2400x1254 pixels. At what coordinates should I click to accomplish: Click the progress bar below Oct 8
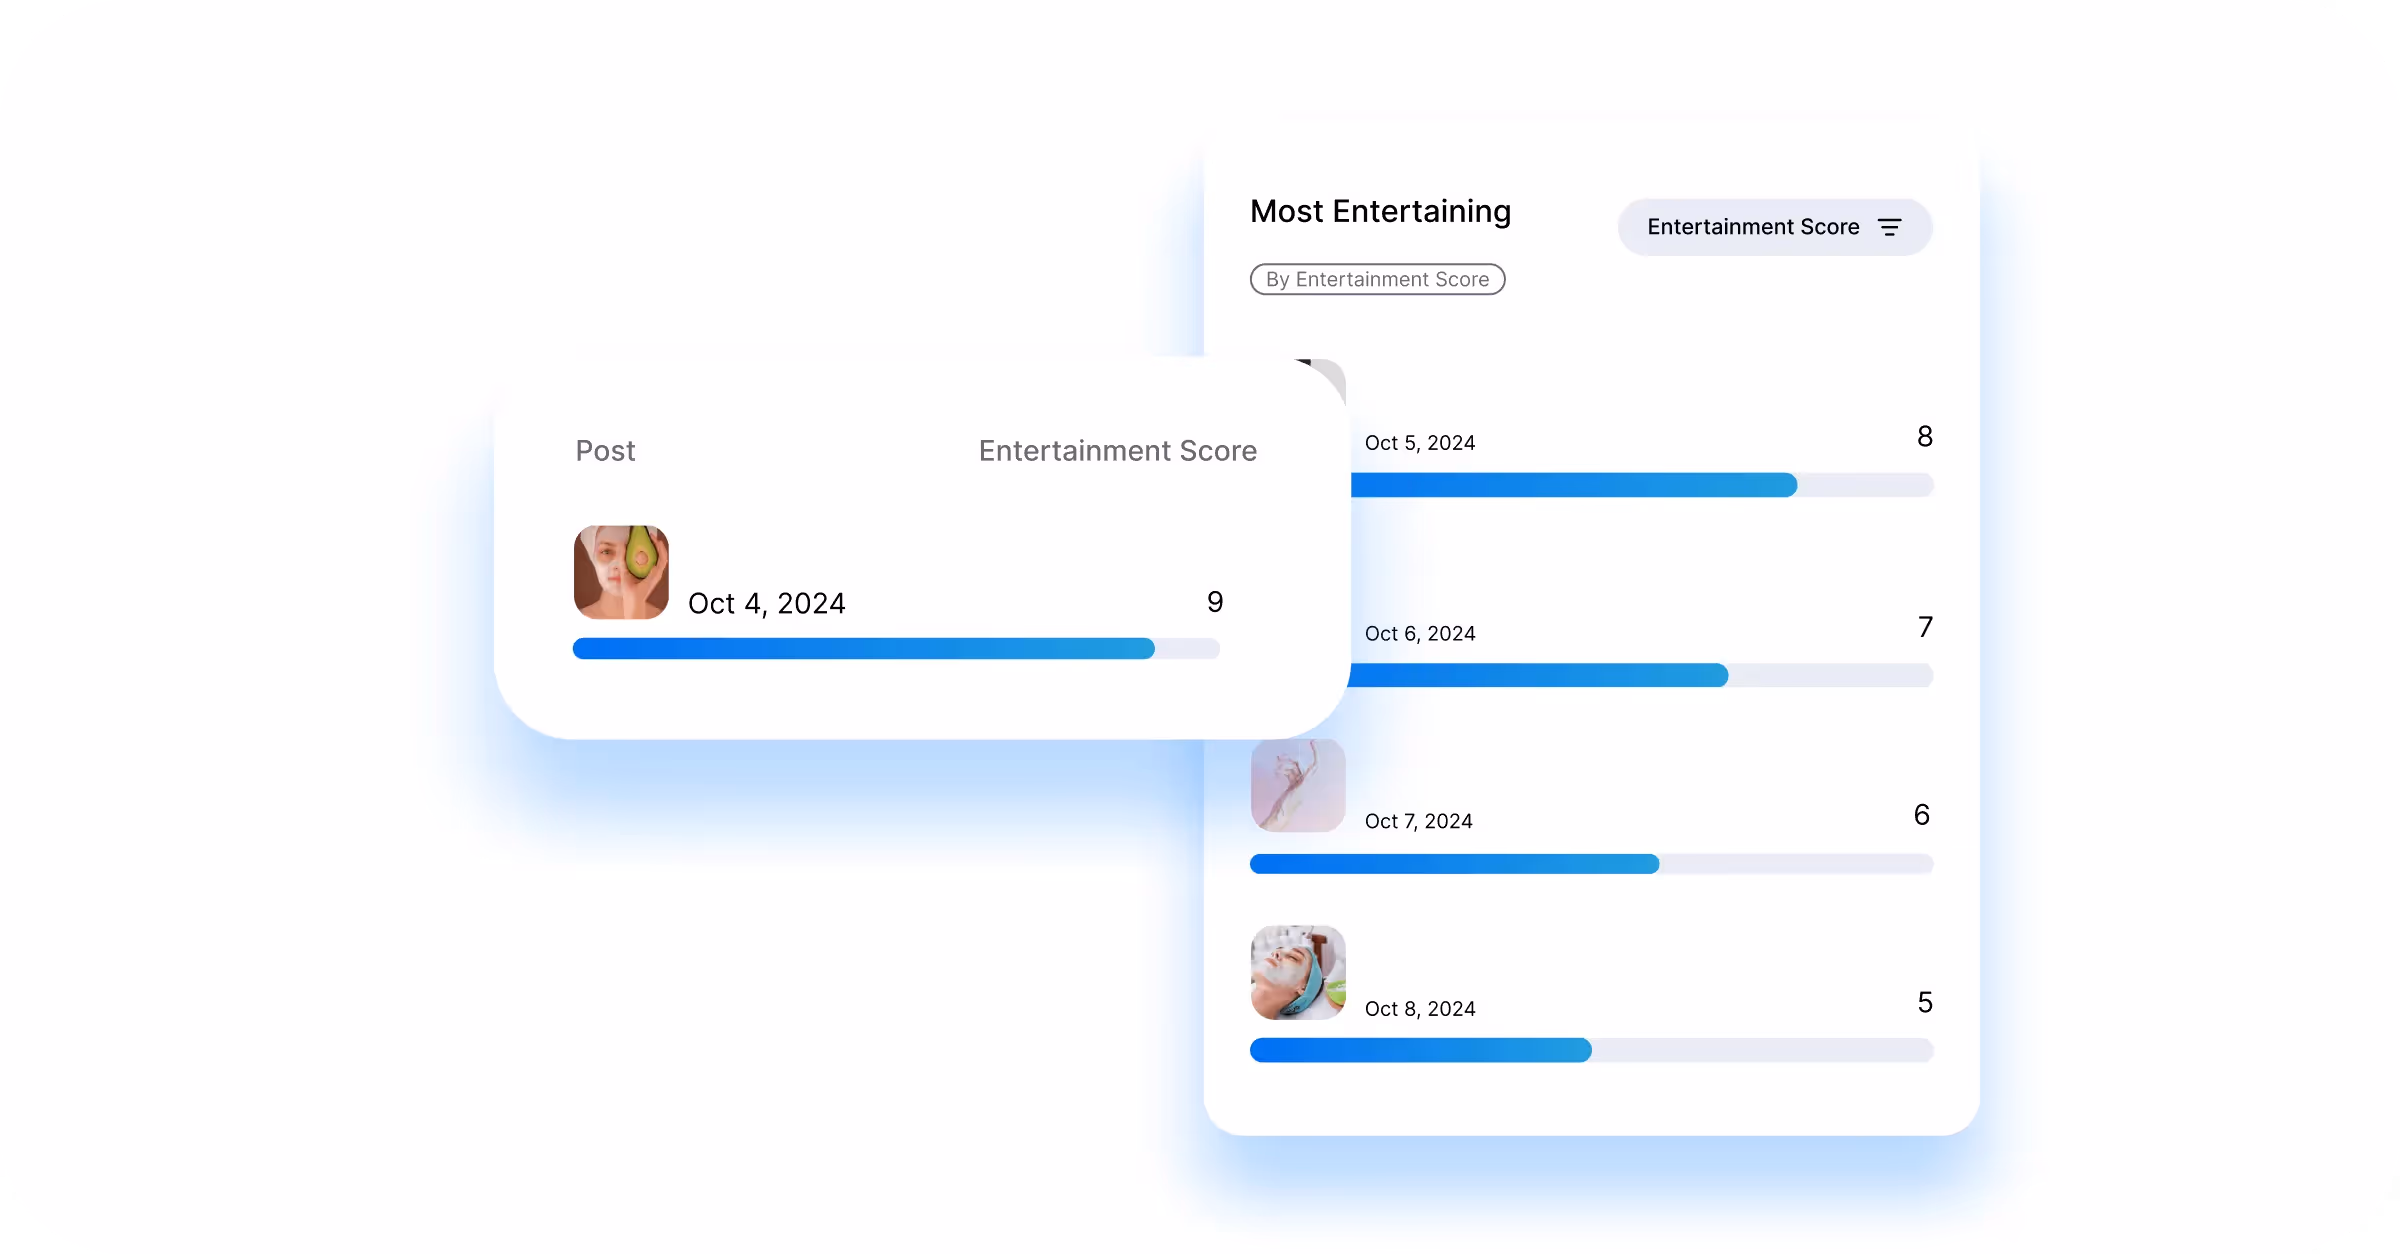click(1591, 1050)
